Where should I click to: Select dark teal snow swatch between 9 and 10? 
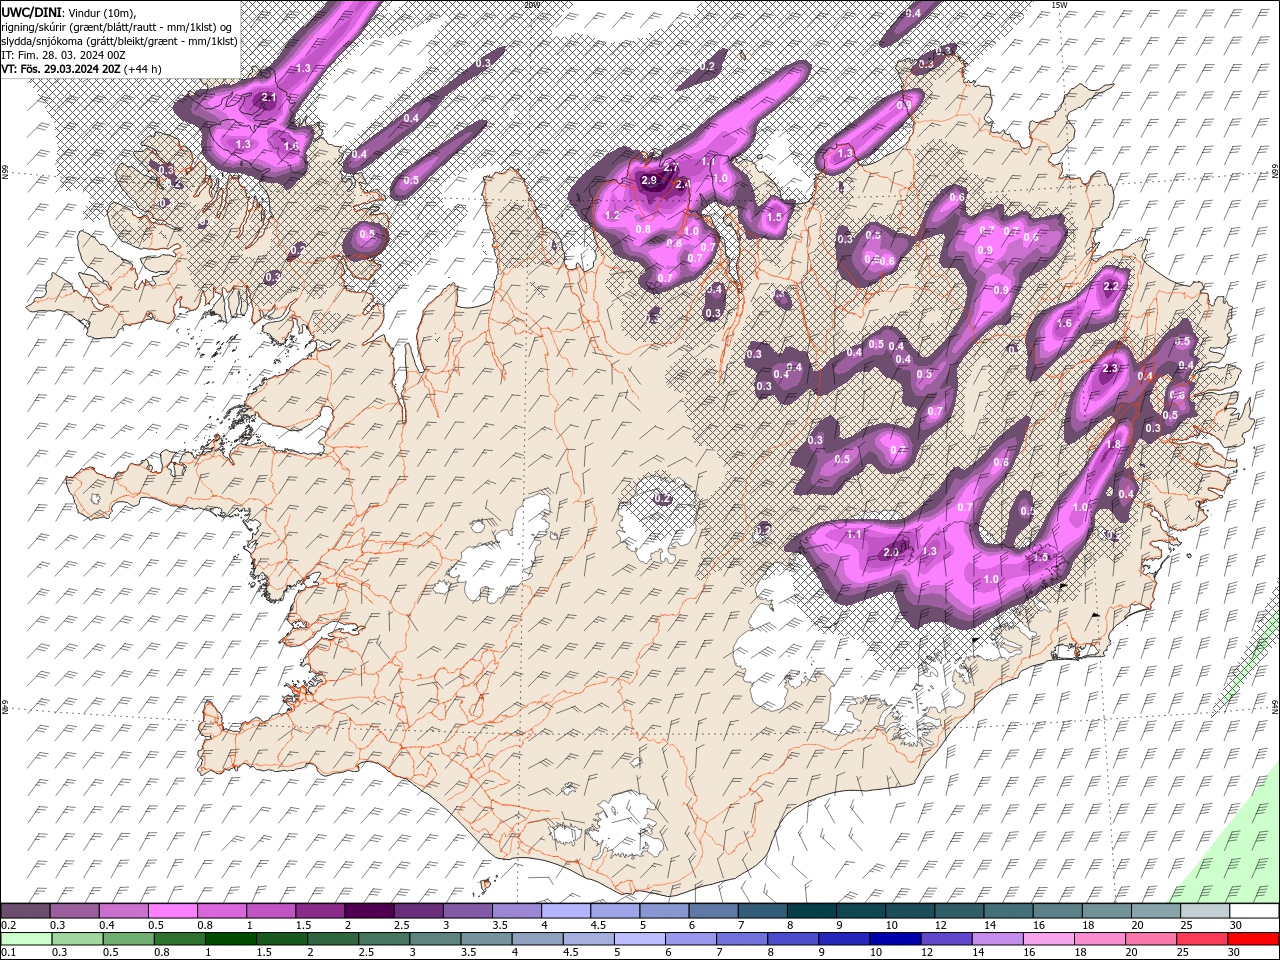tap(861, 911)
